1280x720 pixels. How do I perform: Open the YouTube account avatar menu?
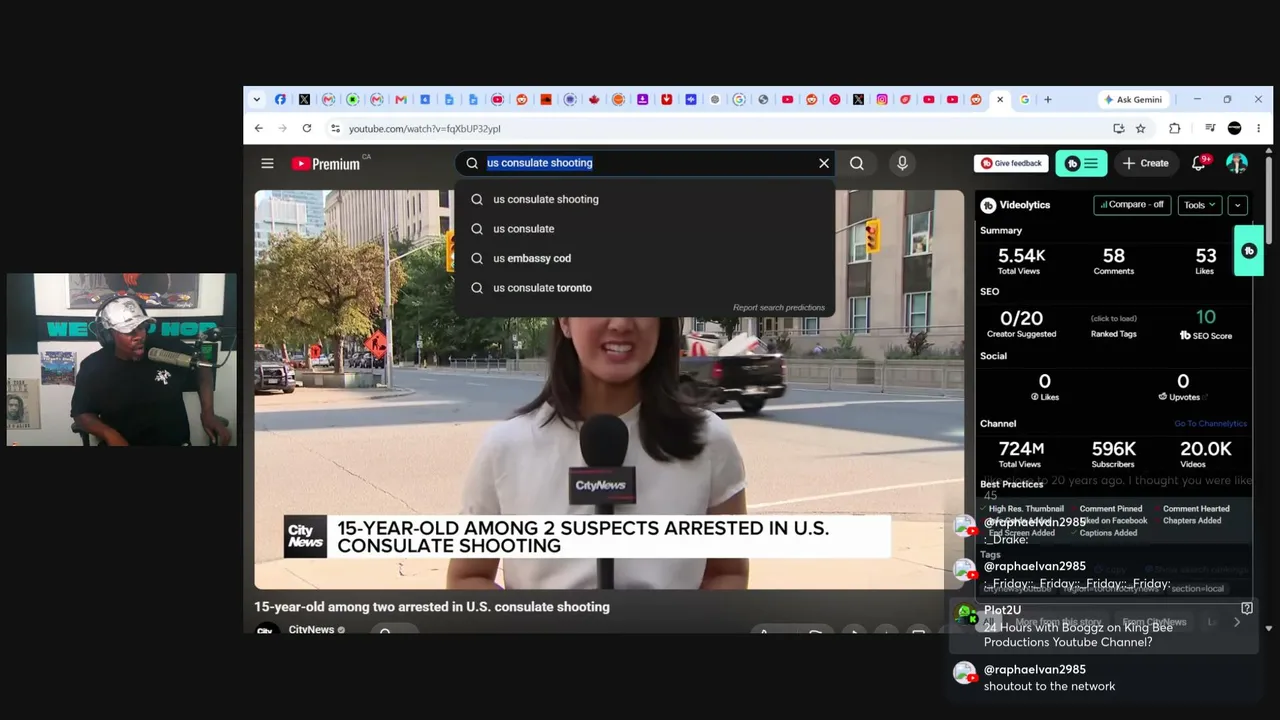1237,163
